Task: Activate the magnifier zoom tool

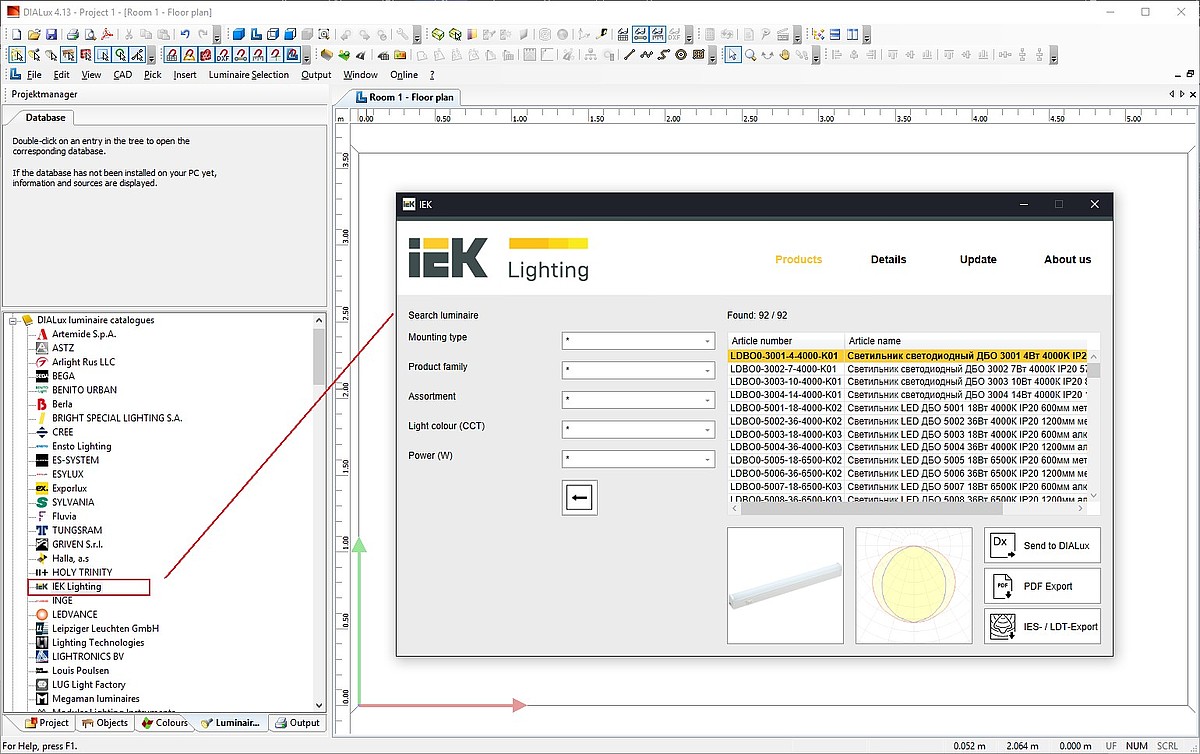Action: (x=750, y=55)
